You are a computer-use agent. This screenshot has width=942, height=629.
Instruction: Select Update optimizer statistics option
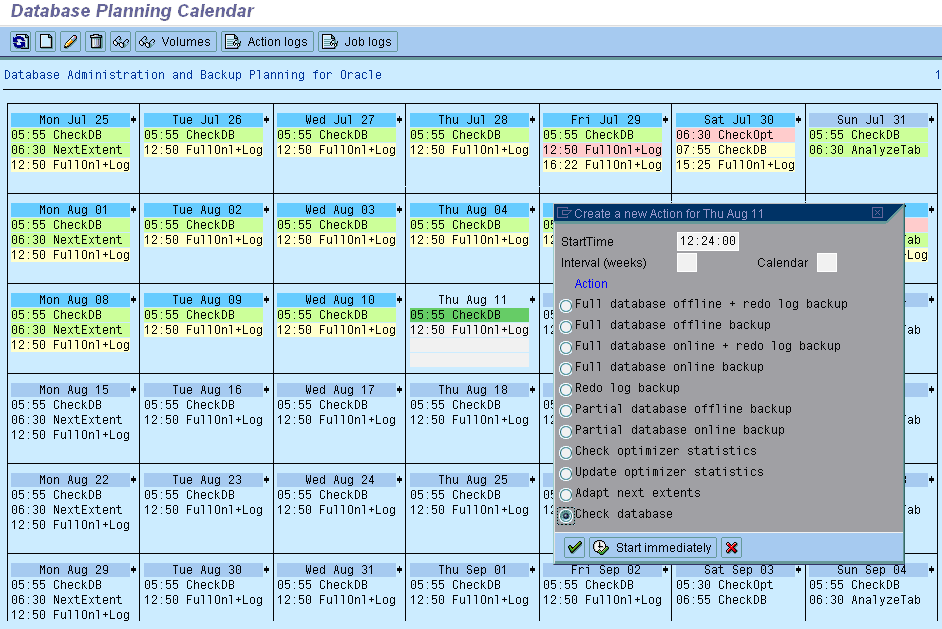pos(566,473)
